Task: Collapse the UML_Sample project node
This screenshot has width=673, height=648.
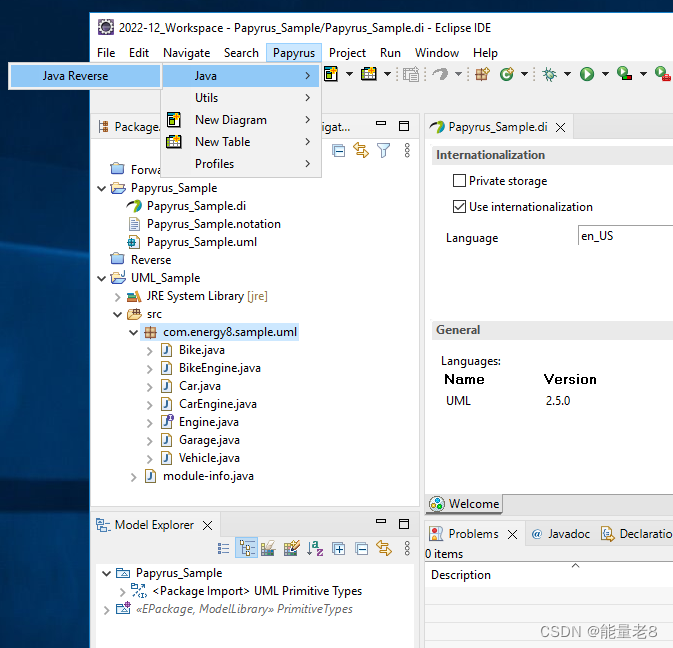Action: [102, 279]
